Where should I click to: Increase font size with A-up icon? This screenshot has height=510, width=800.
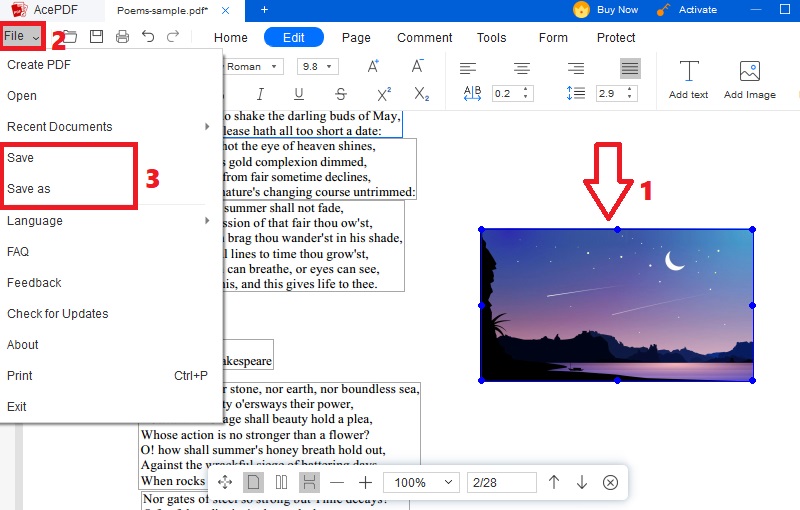[x=373, y=66]
